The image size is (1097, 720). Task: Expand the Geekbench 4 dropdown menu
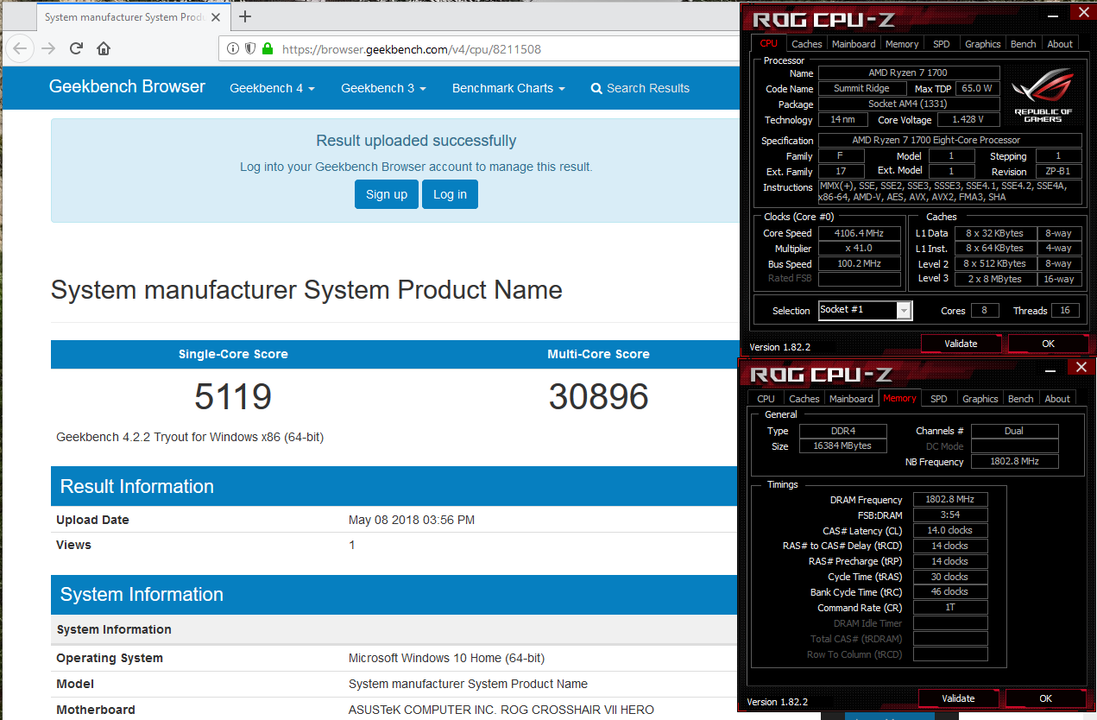click(x=272, y=88)
